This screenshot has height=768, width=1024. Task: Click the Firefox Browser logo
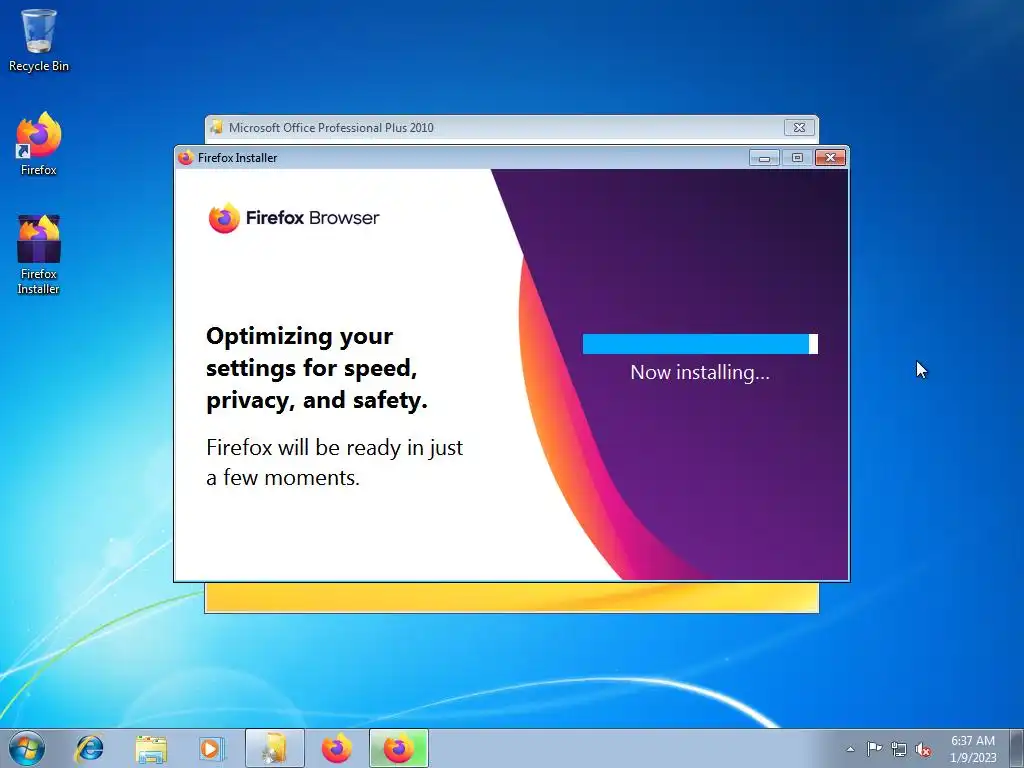293,218
